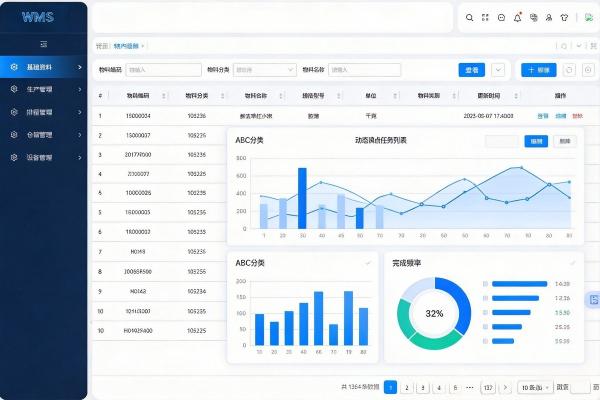The height and width of the screenshot is (400, 600).
Task: Toggle fullscreen with the expand icon
Action: coord(486,17)
